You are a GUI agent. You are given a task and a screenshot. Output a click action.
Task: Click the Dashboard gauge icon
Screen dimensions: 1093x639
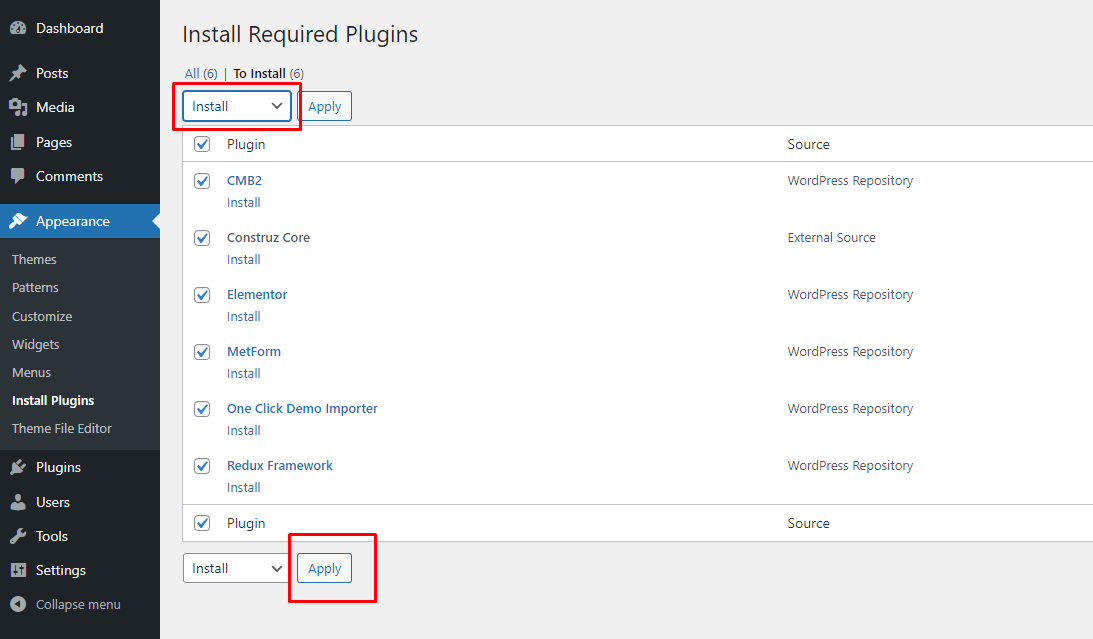click(18, 28)
